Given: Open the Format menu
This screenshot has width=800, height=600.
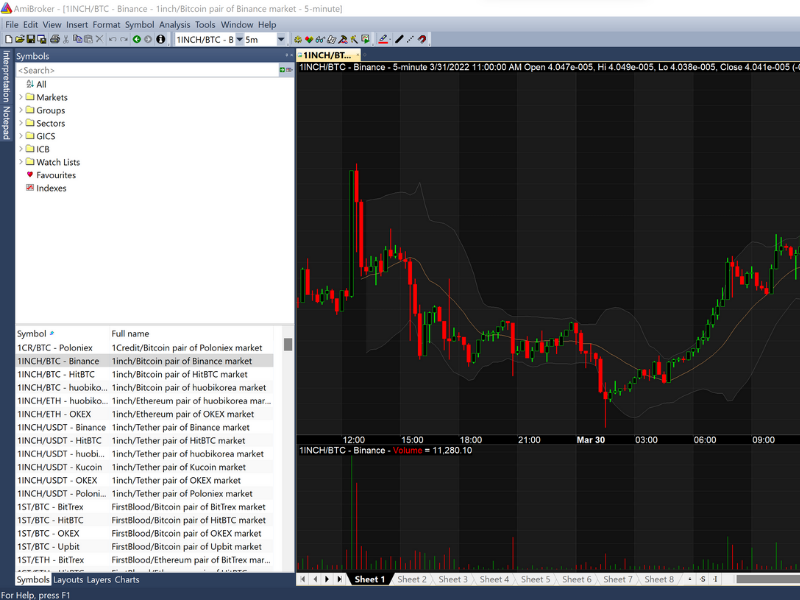Looking at the screenshot, I should click(106, 24).
